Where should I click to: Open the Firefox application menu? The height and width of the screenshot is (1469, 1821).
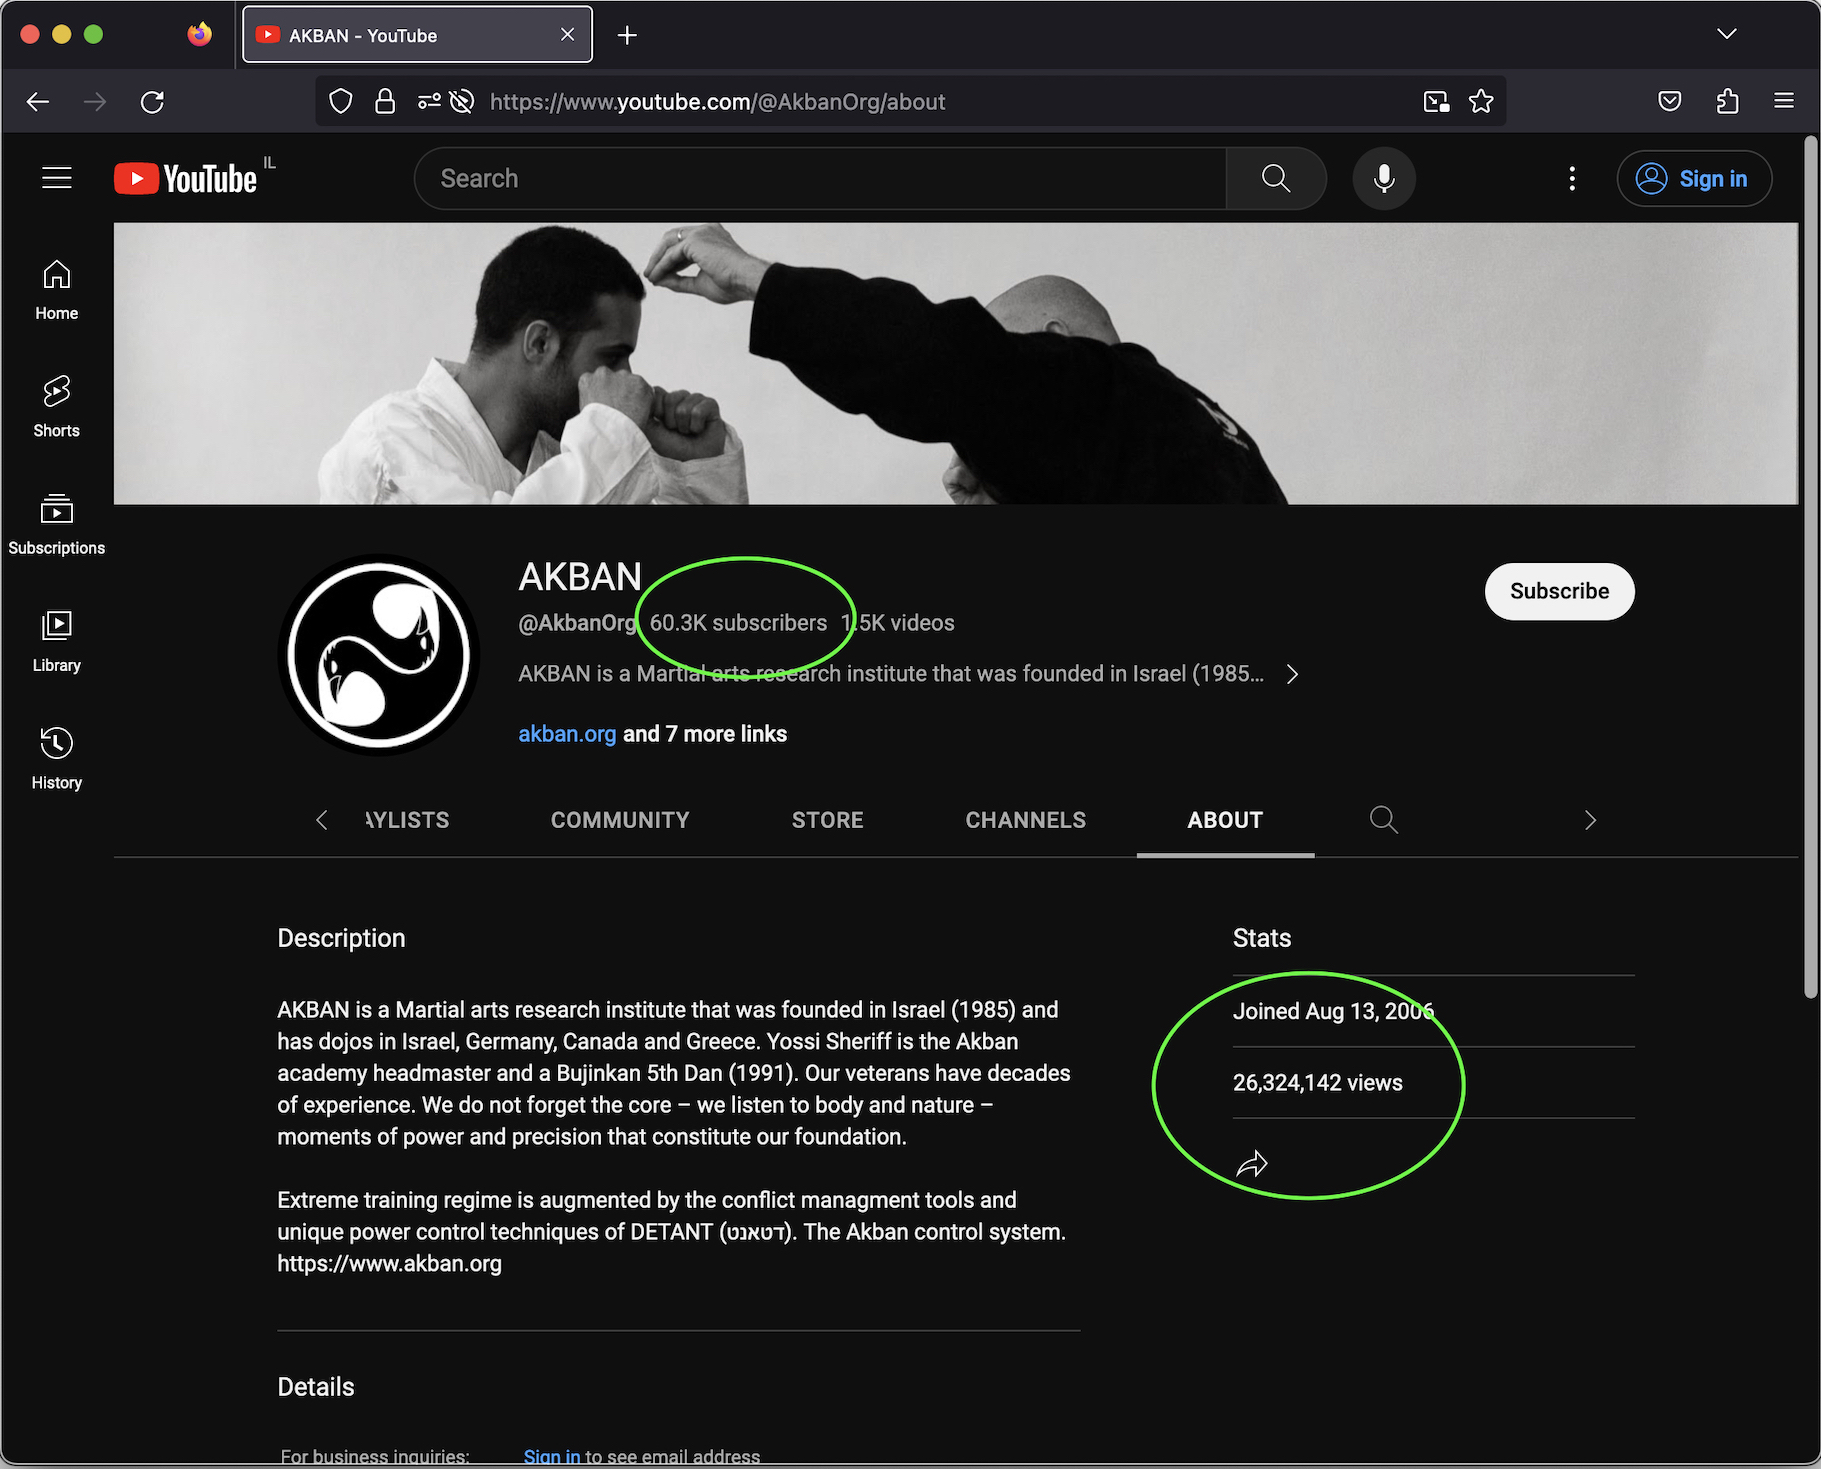1784,101
